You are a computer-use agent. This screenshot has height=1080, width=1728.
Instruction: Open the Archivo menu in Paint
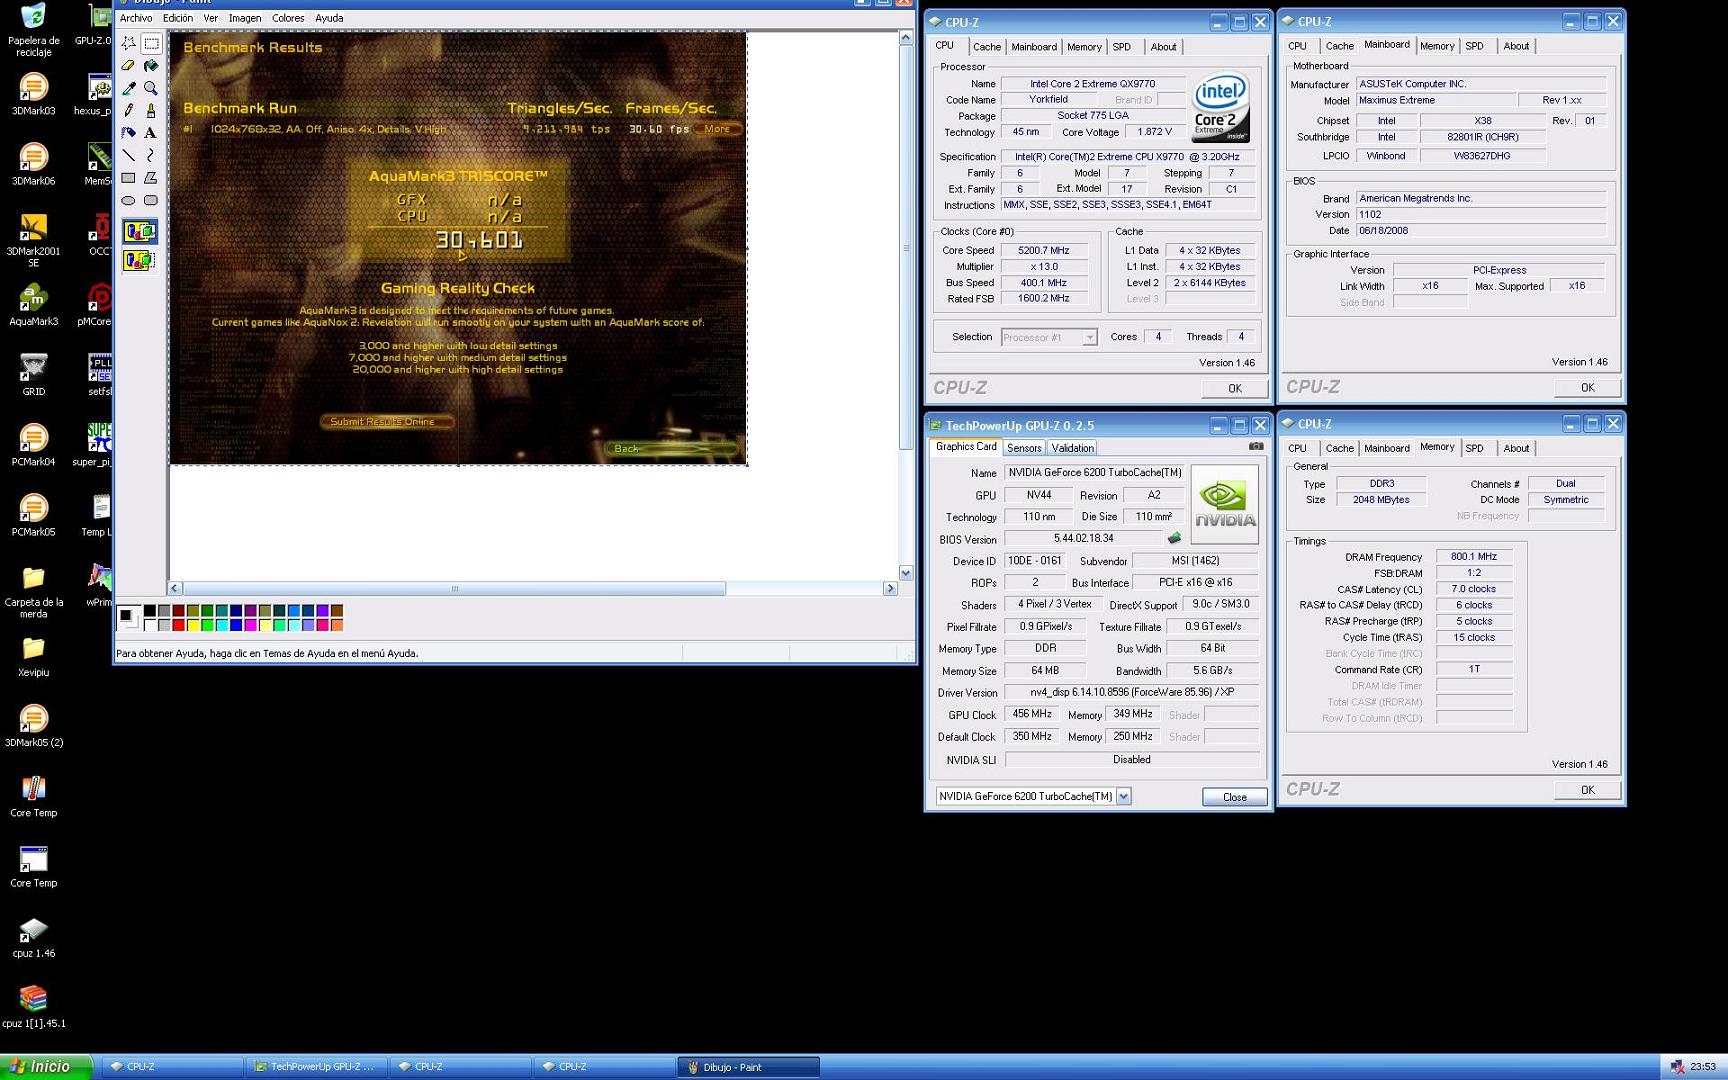click(136, 18)
